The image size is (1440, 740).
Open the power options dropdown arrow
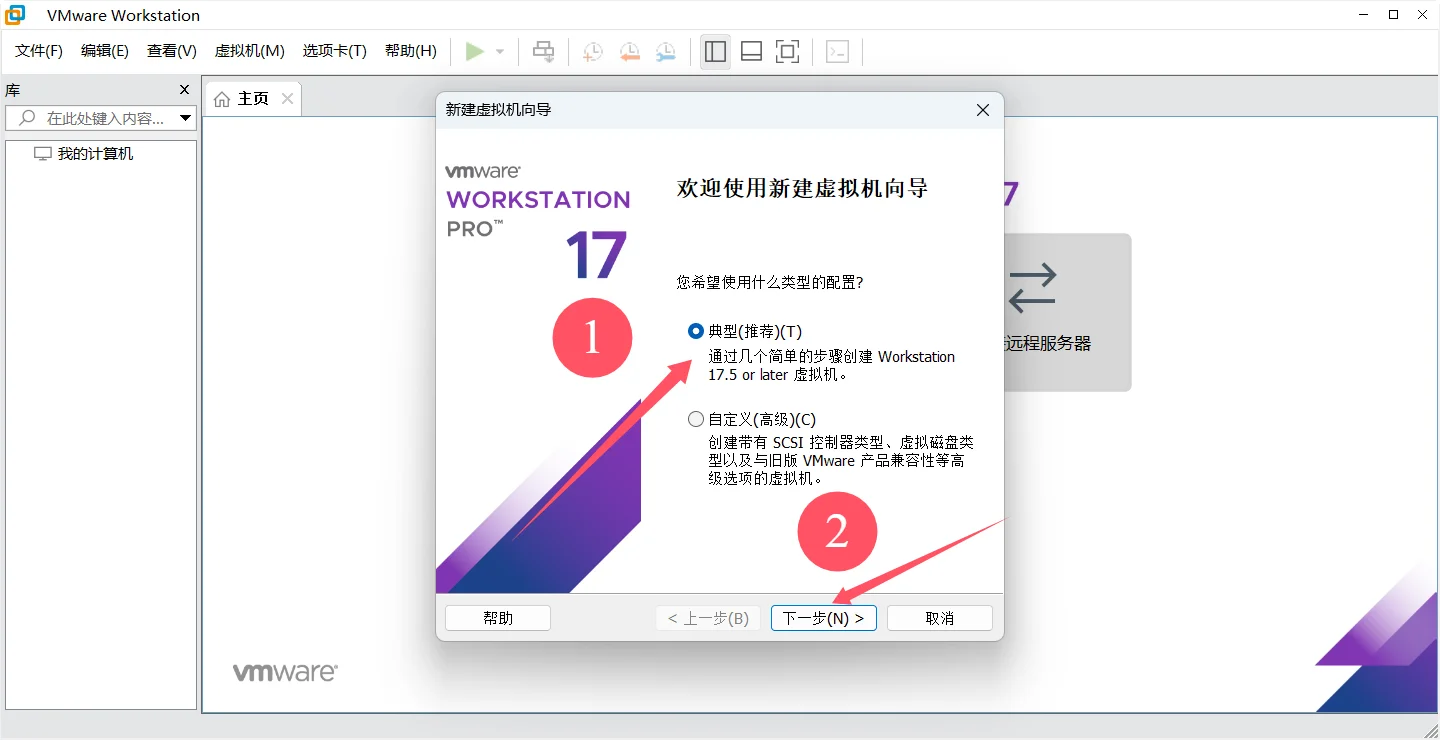[x=500, y=52]
